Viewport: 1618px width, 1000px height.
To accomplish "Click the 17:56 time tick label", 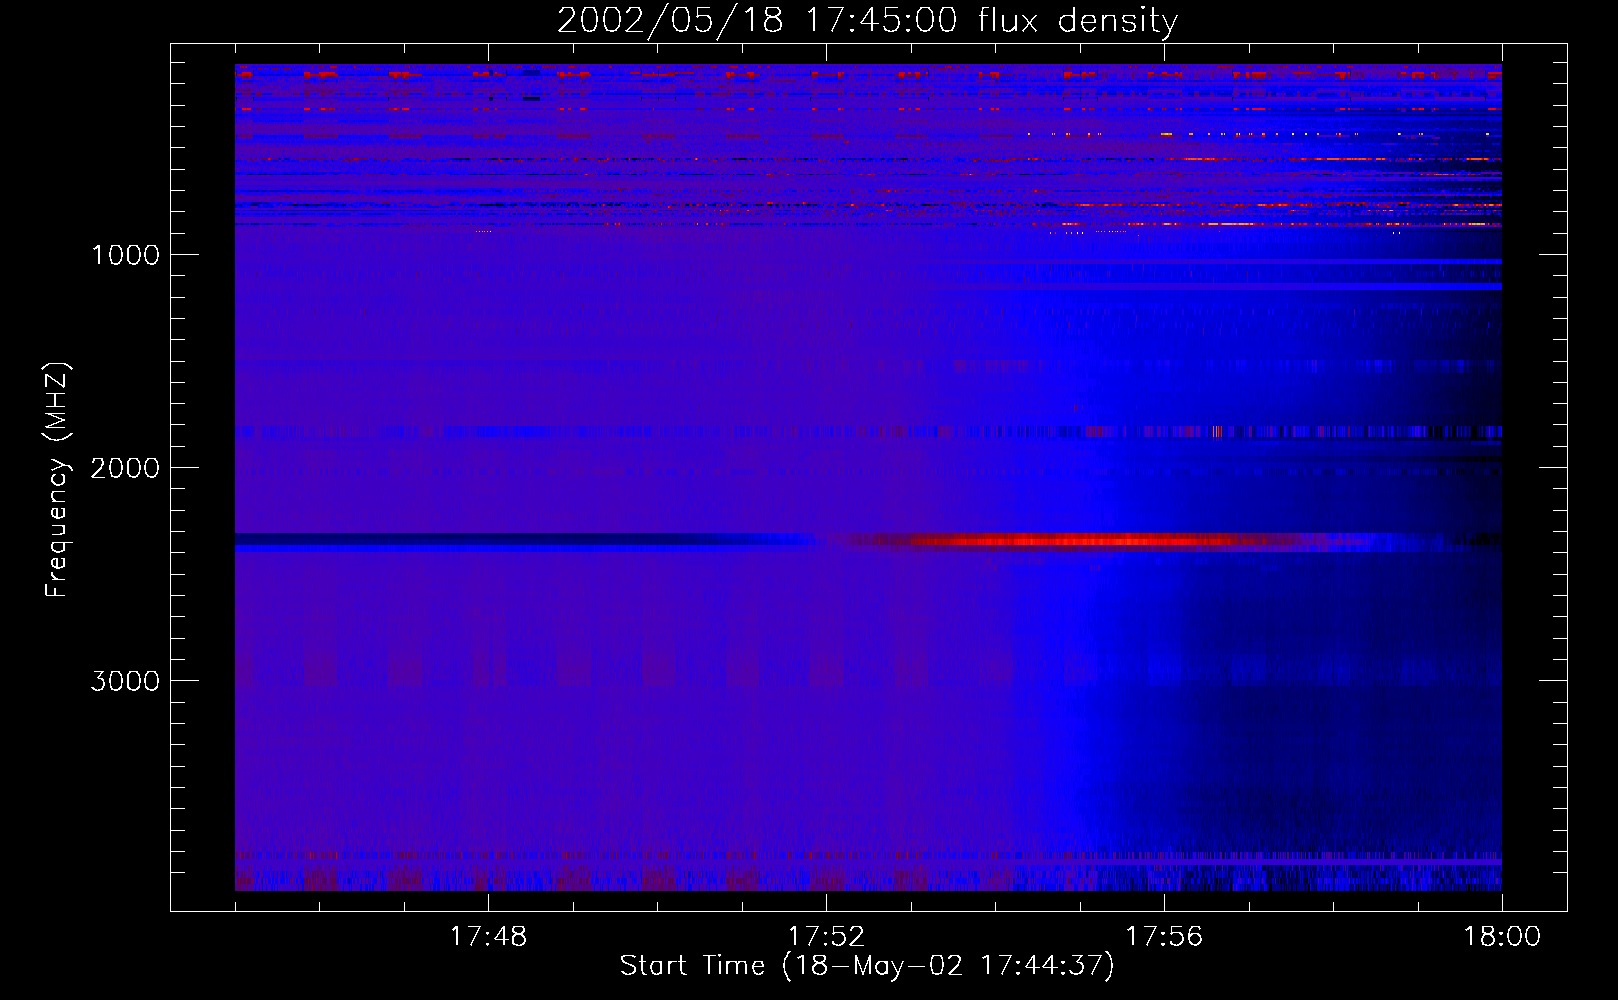I will [1164, 937].
